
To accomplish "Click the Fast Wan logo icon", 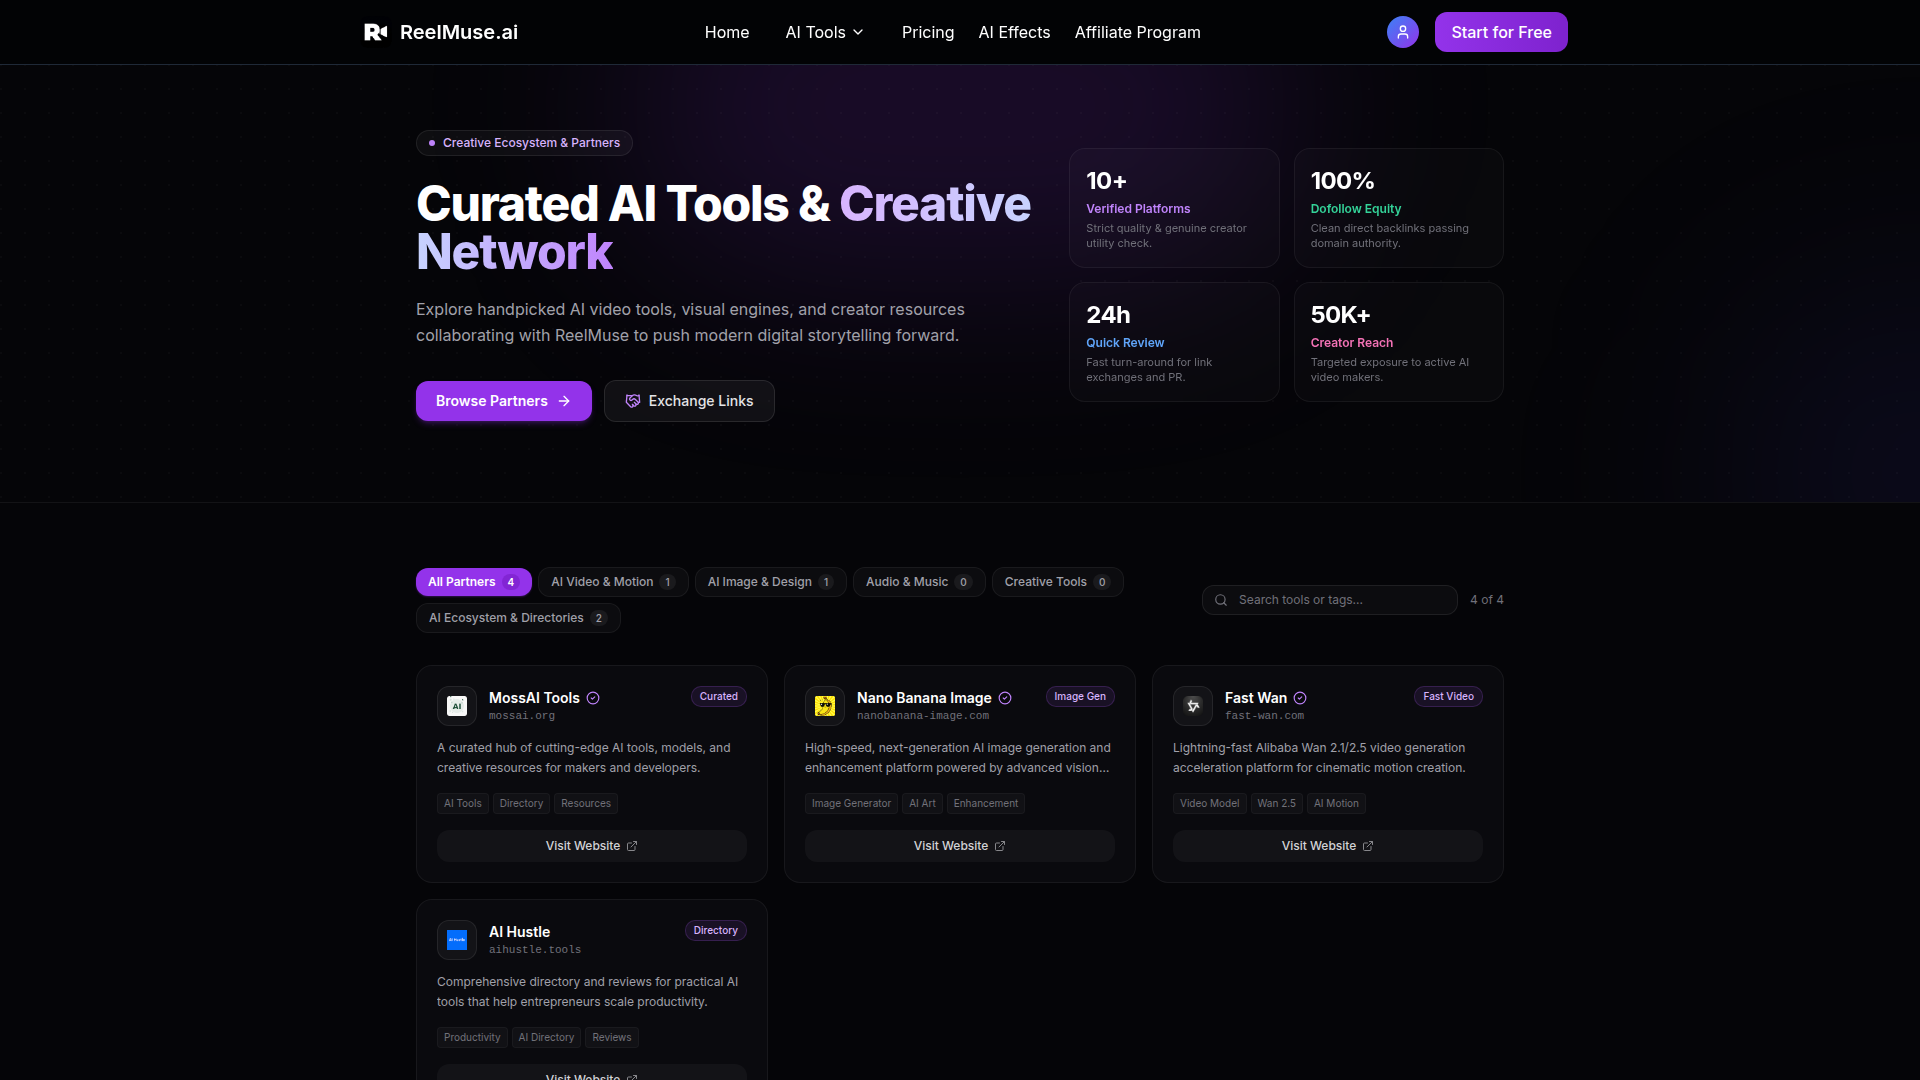I will point(1193,706).
